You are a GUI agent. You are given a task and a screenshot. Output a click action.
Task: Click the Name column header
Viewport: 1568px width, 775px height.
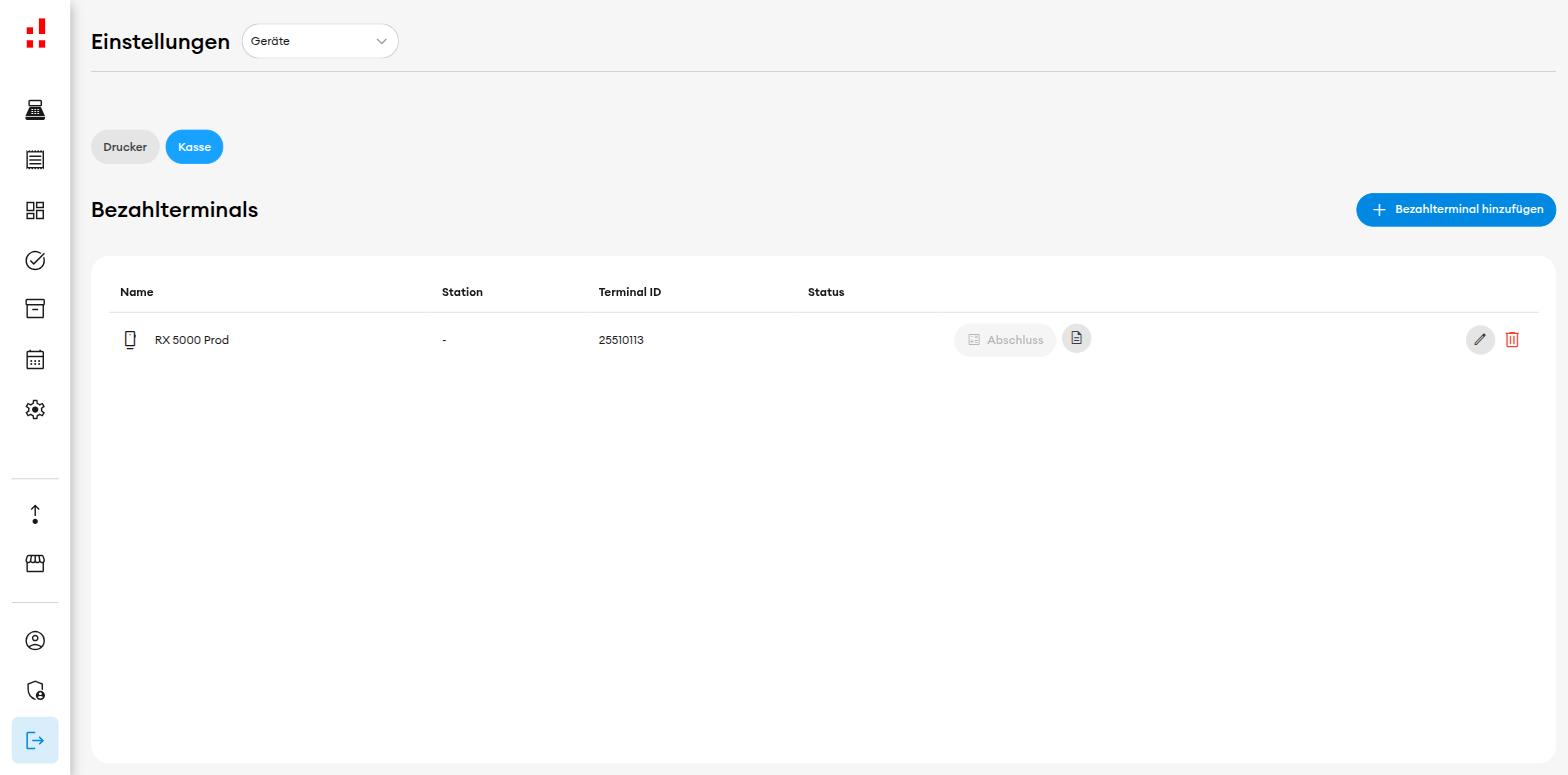click(x=137, y=292)
